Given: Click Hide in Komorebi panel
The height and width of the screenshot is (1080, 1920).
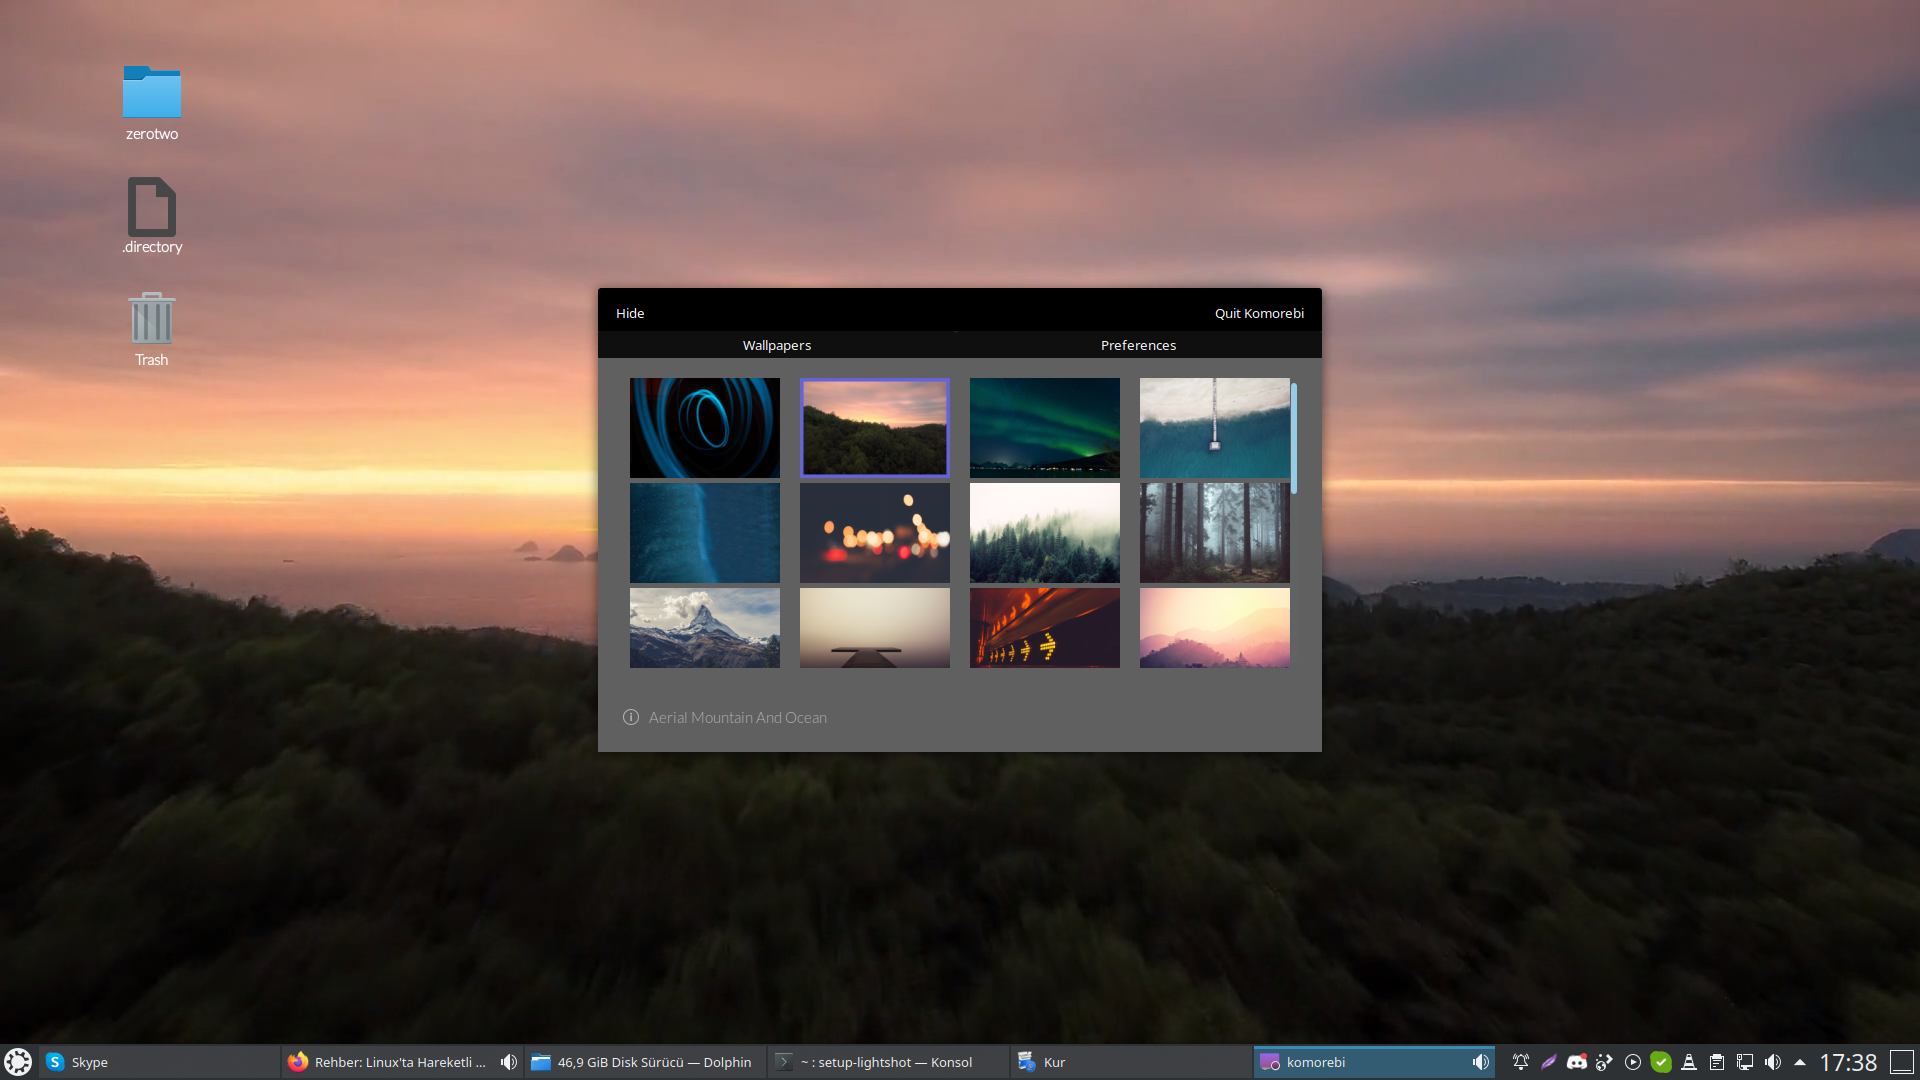Looking at the screenshot, I should coord(630,313).
